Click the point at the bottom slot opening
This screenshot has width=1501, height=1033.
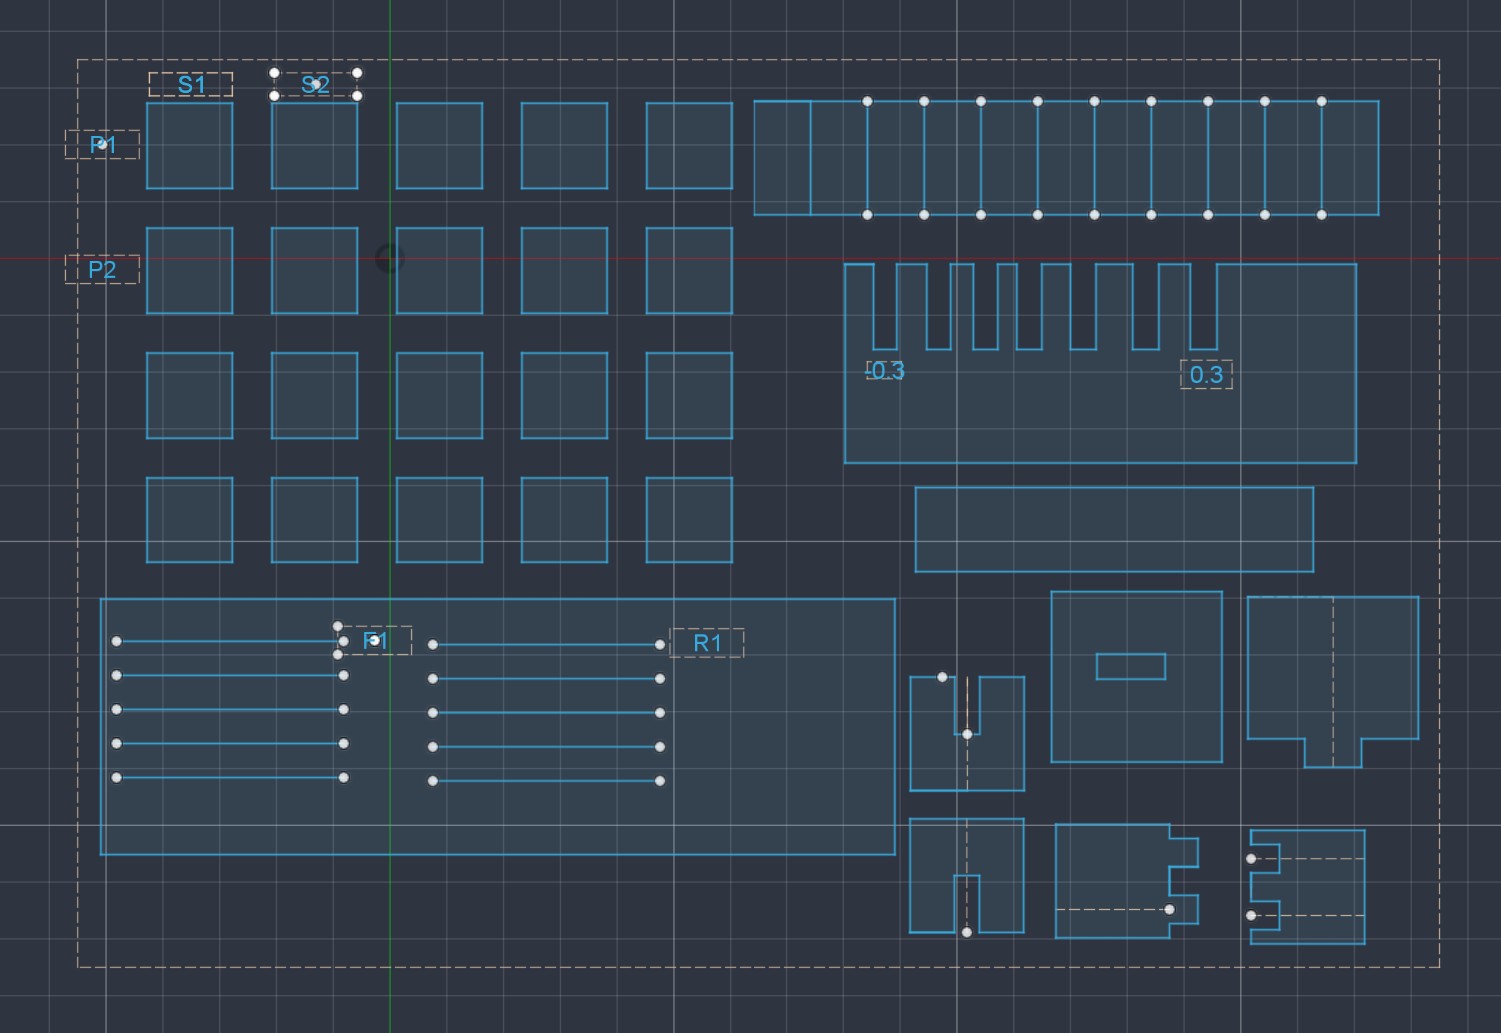967,932
